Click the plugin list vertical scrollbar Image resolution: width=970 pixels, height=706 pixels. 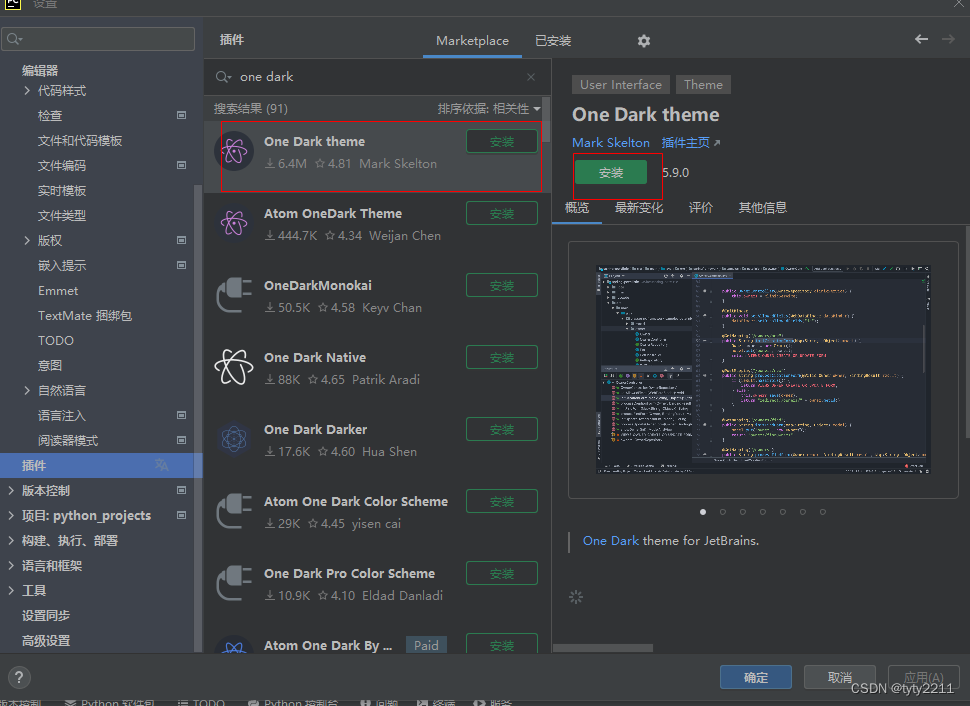546,119
